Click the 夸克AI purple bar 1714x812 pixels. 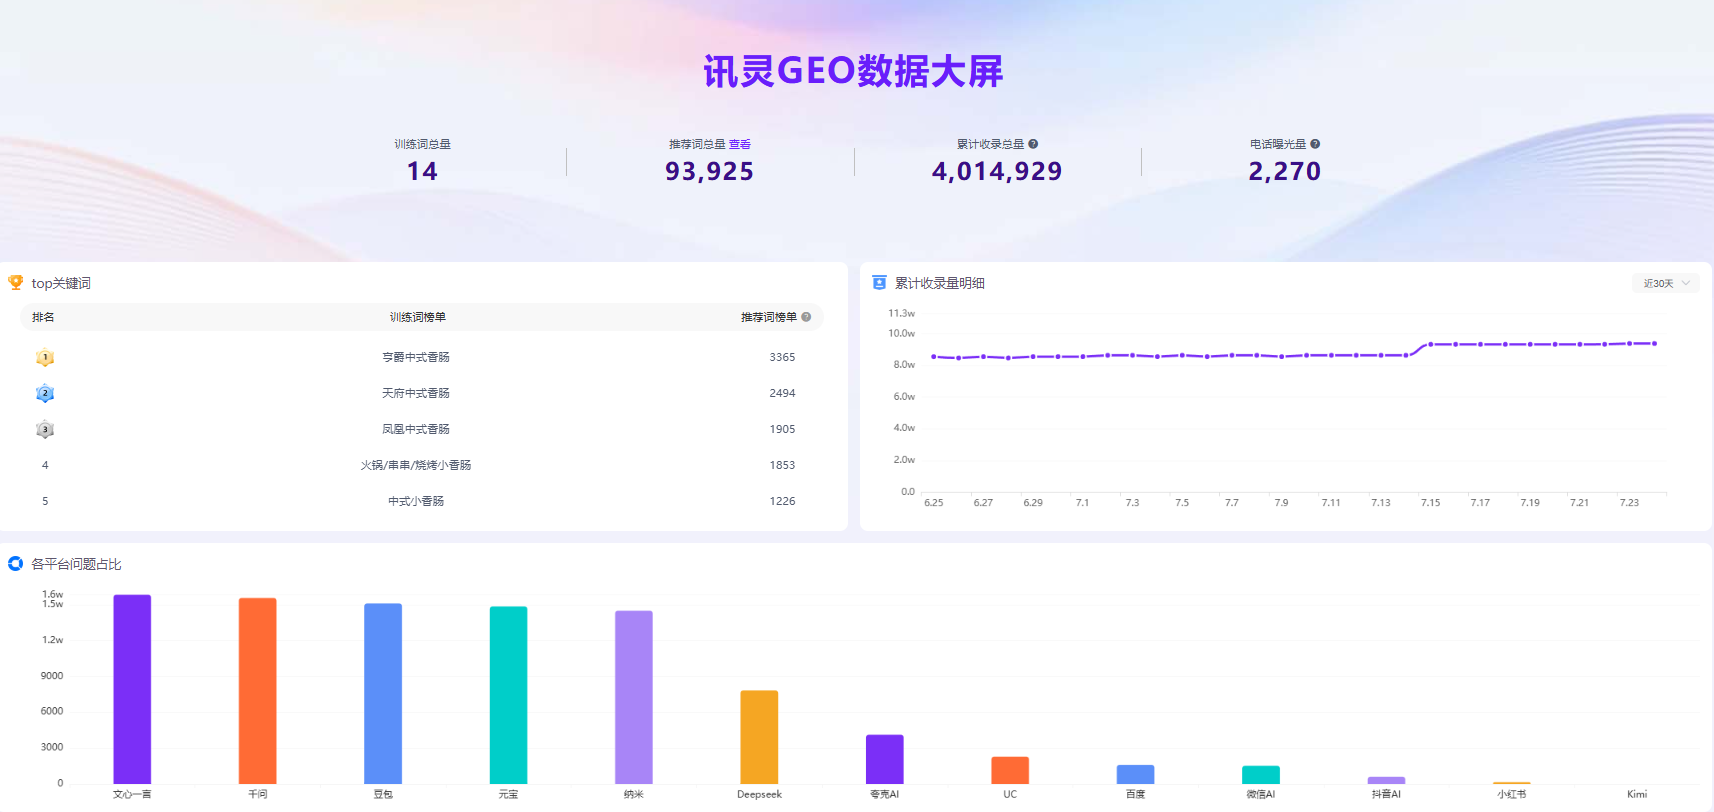click(x=885, y=759)
